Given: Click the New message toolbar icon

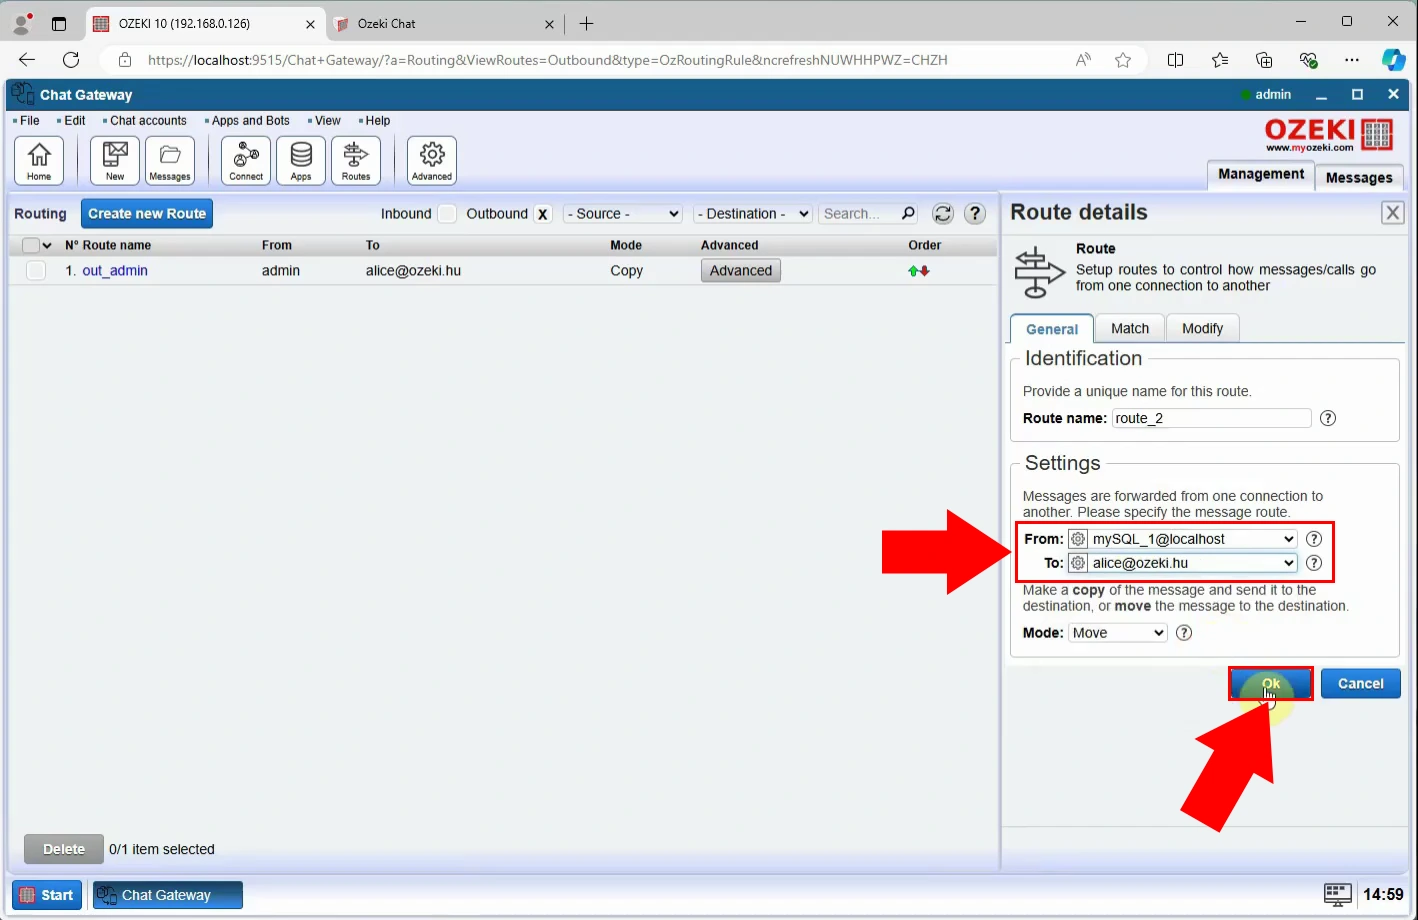Looking at the screenshot, I should (115, 160).
